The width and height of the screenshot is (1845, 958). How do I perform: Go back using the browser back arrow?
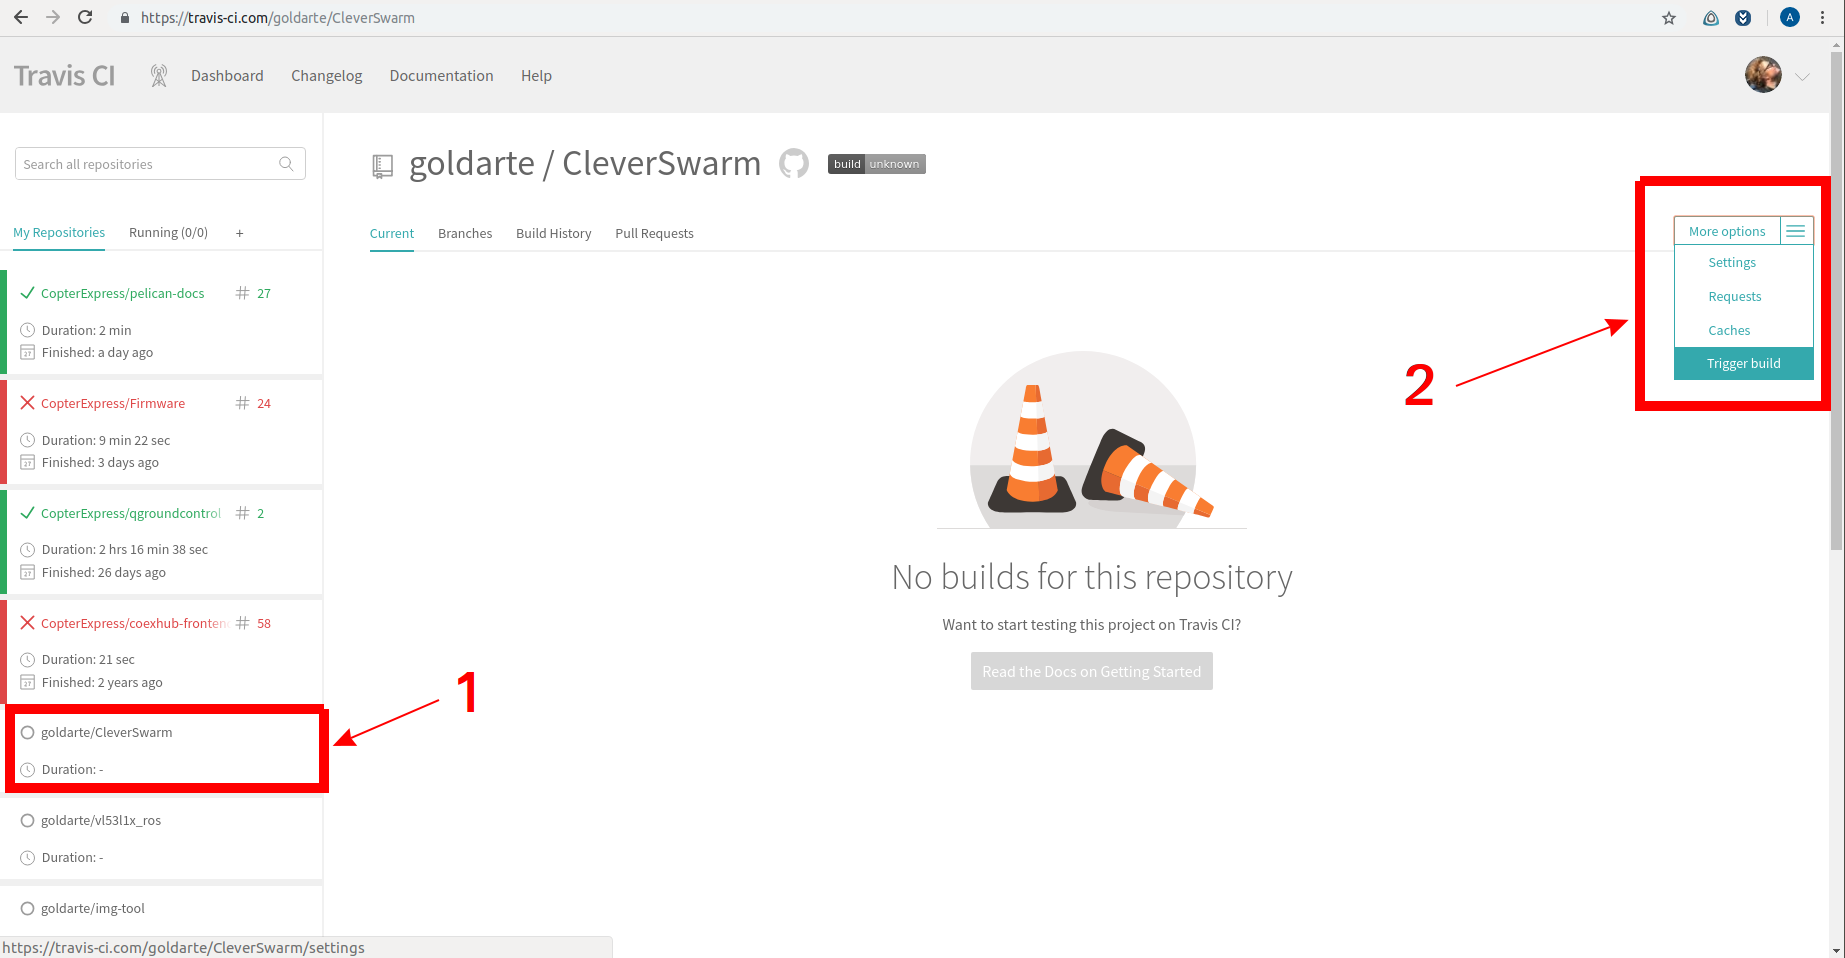click(x=21, y=18)
